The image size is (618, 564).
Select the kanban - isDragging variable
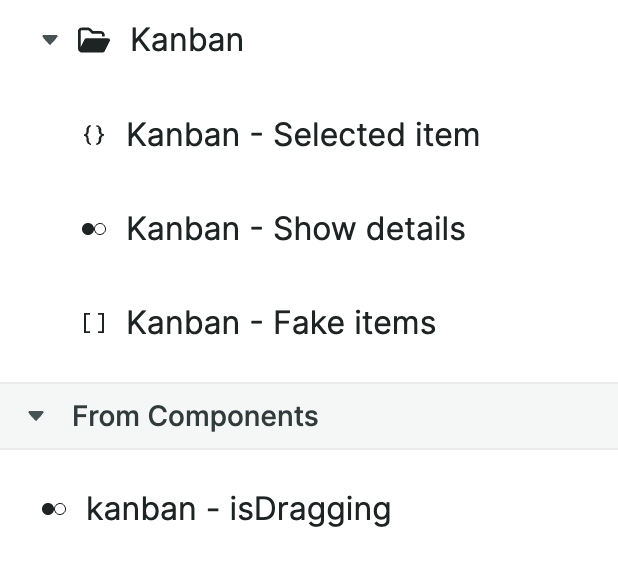[x=238, y=509]
